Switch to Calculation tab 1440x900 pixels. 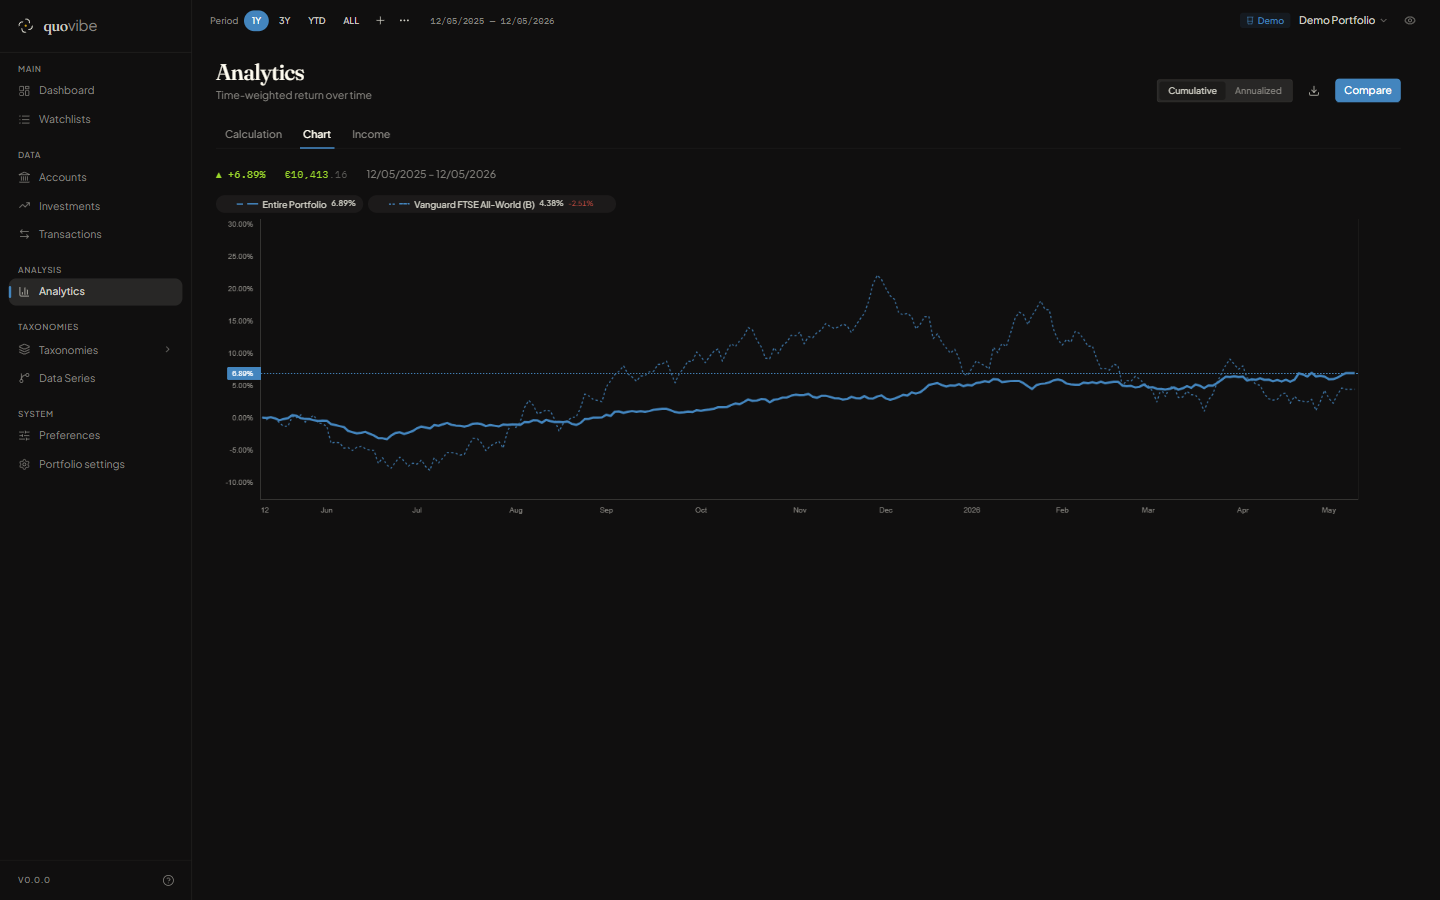pyautogui.click(x=253, y=135)
